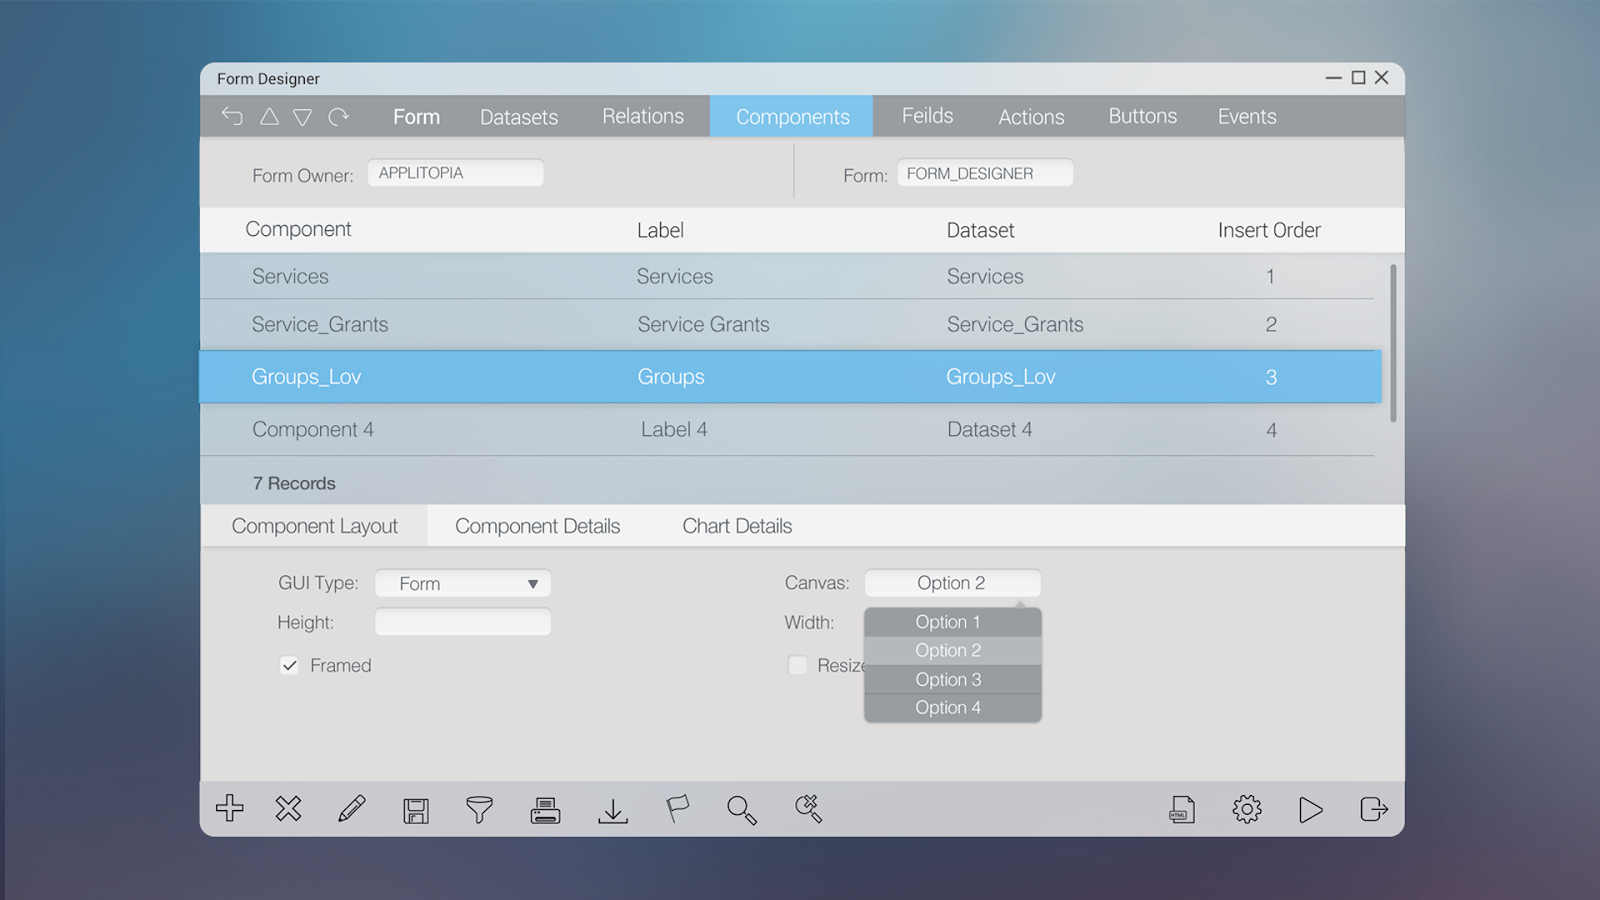Switch to the Form tab
Image resolution: width=1600 pixels, height=900 pixels.
[416, 117]
